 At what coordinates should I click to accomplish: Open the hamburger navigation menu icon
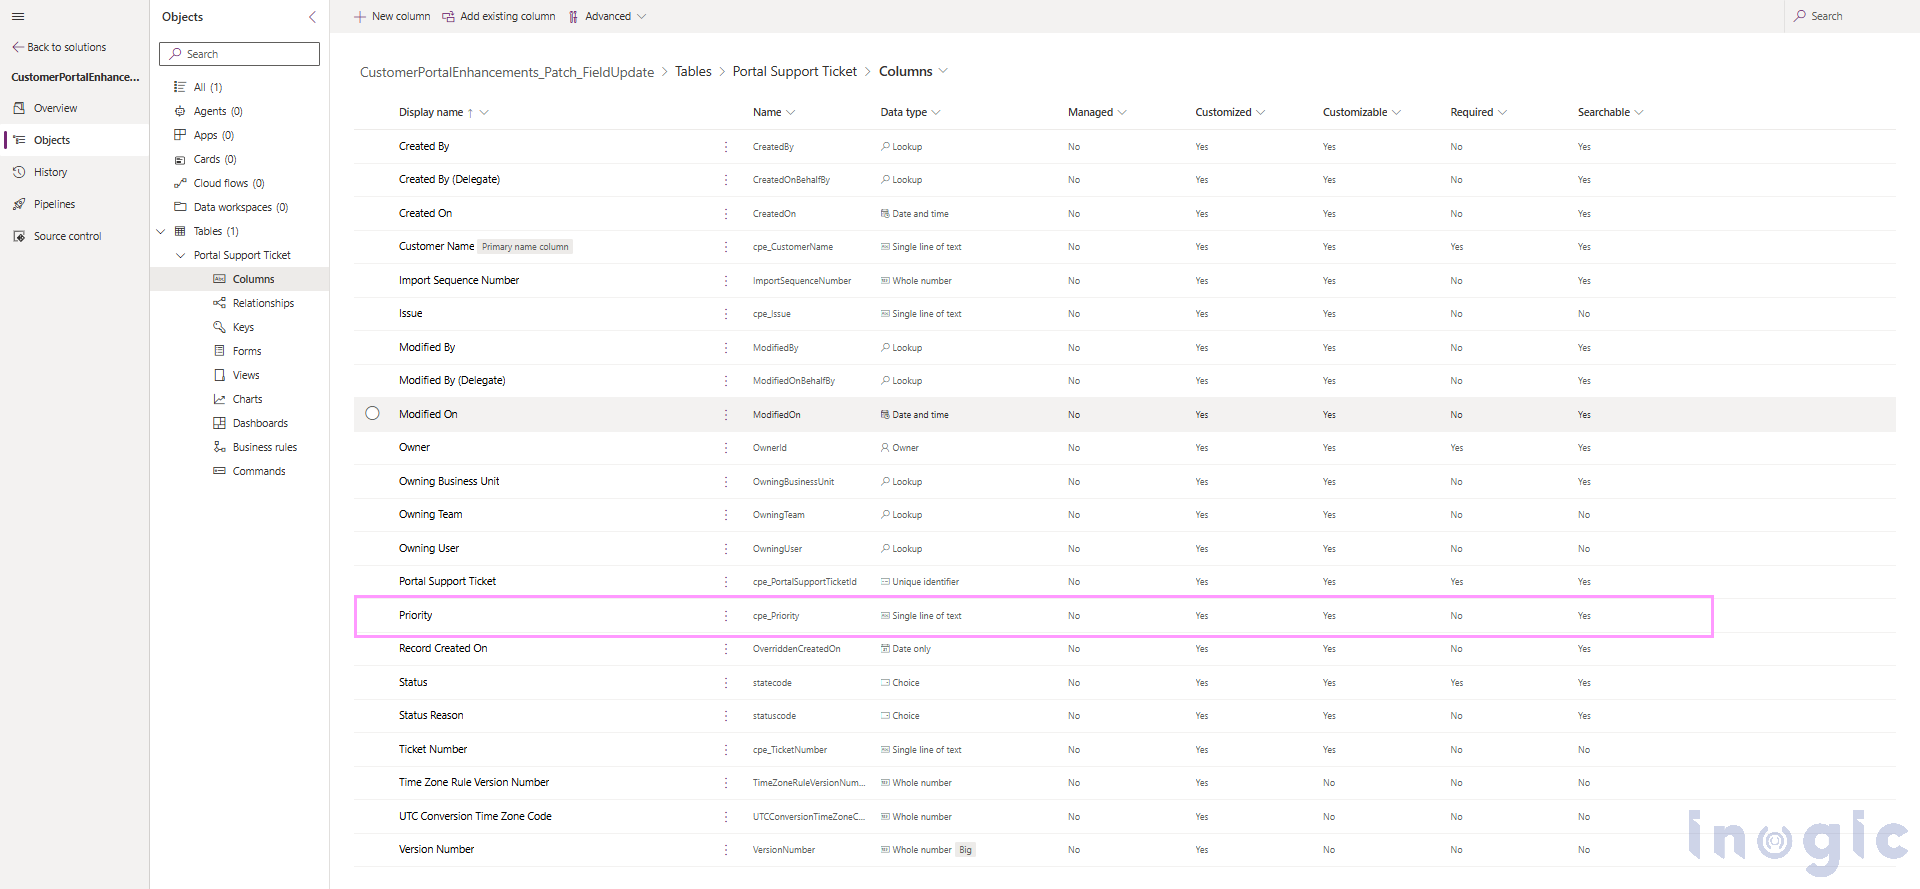tap(18, 16)
